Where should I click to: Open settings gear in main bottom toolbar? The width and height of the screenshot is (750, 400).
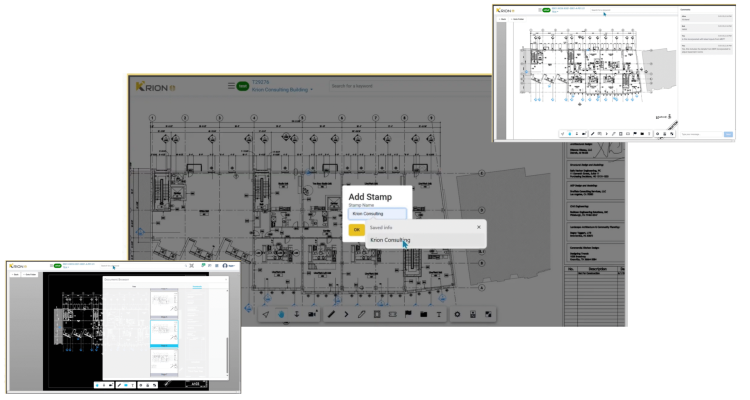(457, 314)
